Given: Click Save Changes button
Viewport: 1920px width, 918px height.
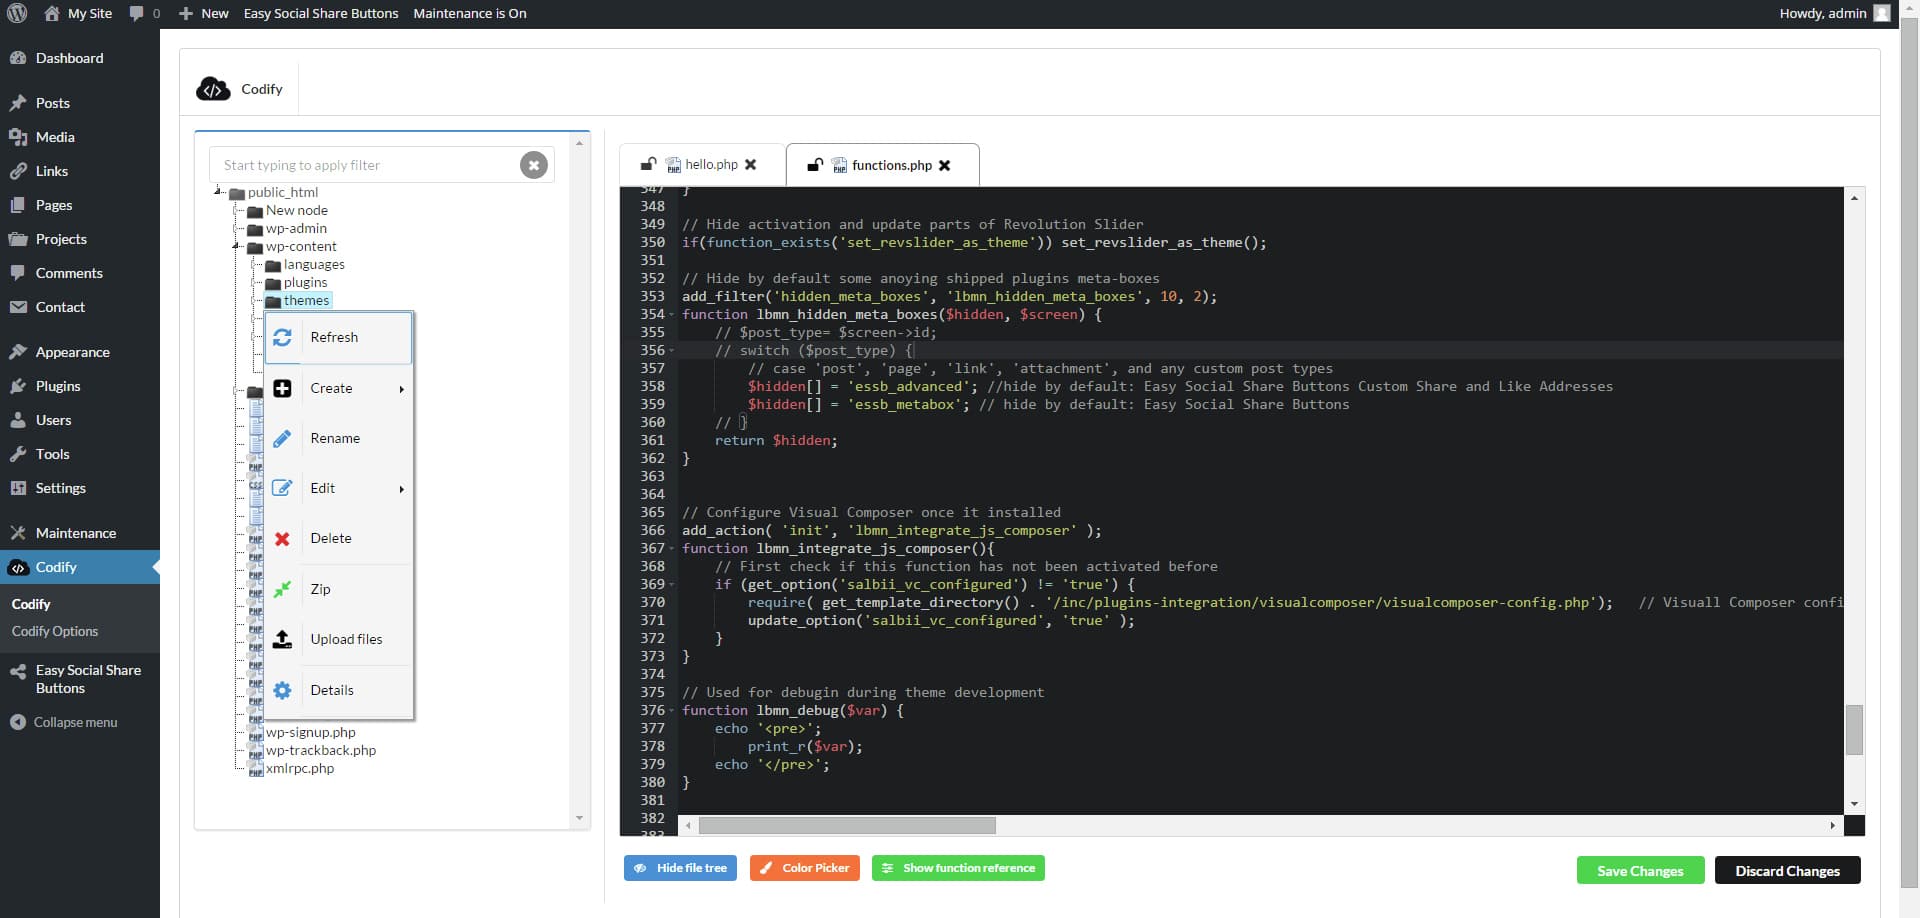Looking at the screenshot, I should [x=1640, y=870].
